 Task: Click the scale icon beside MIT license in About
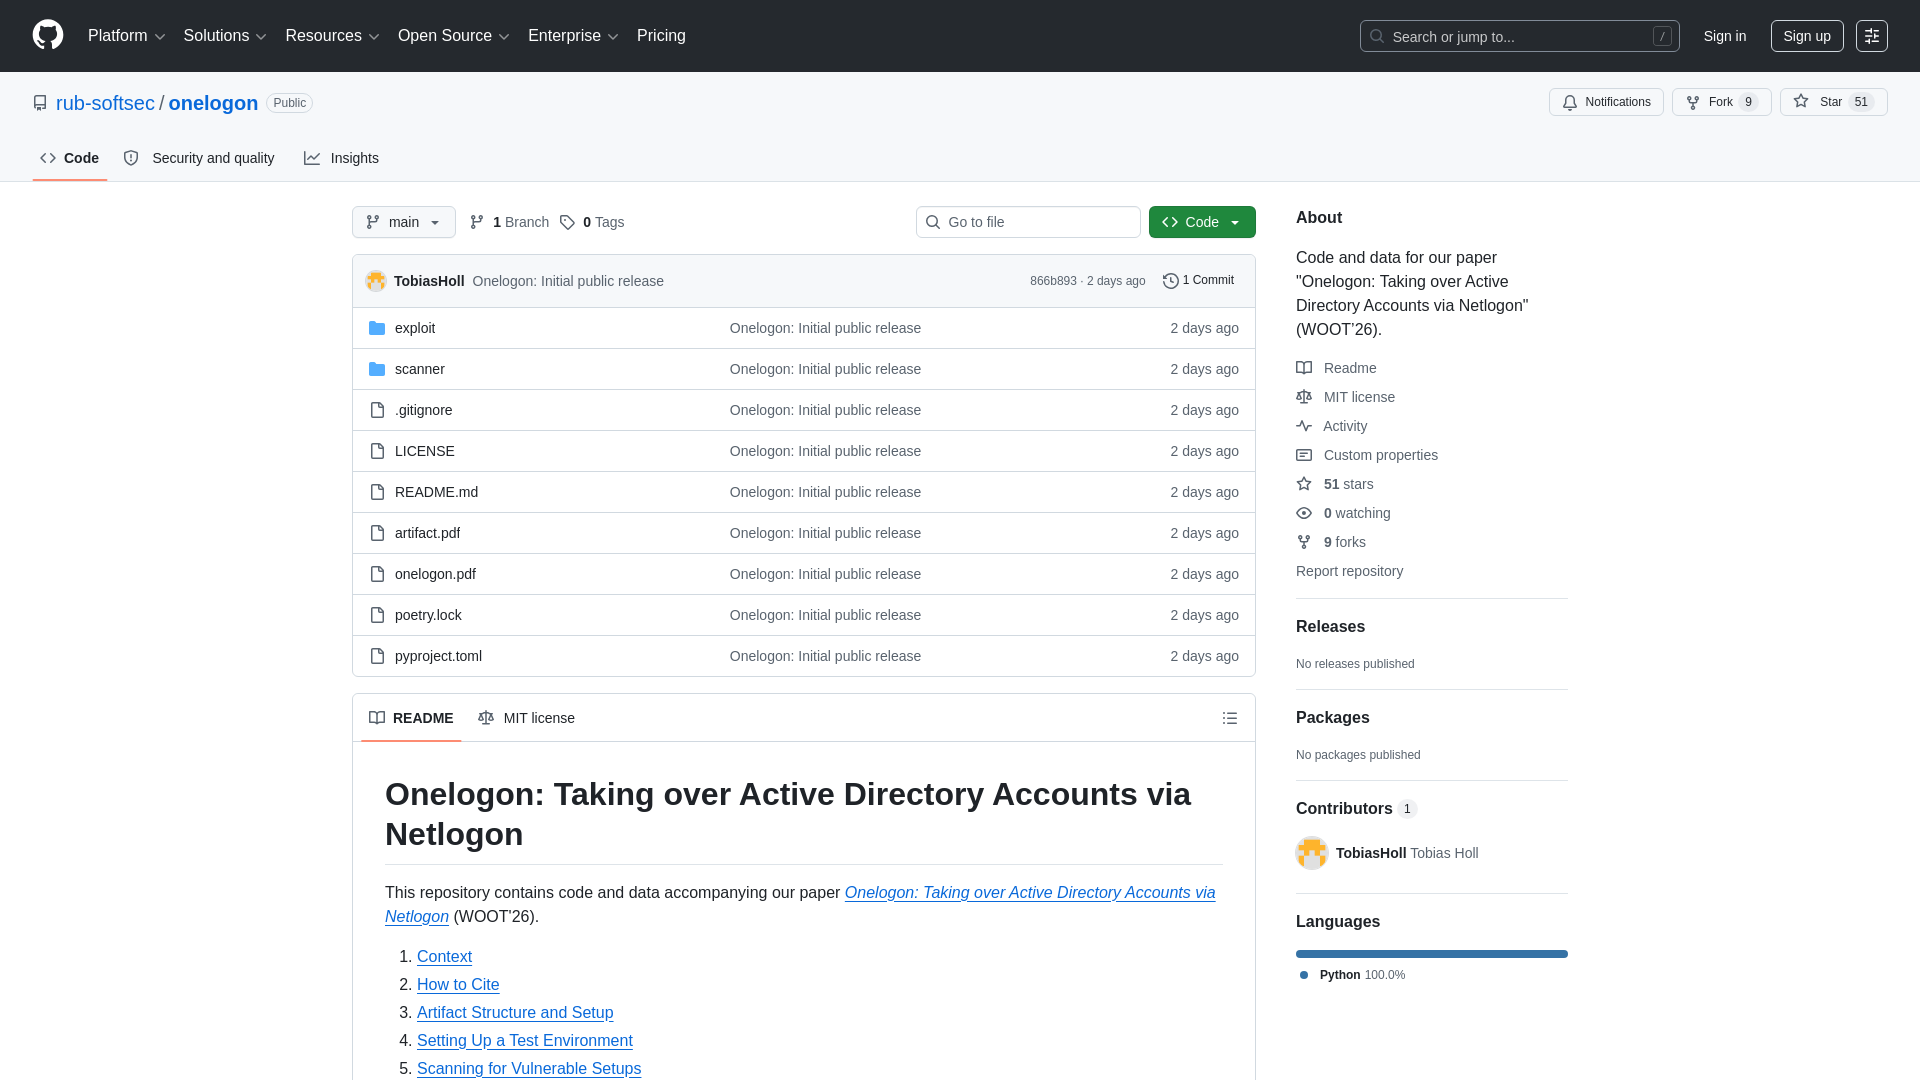pyautogui.click(x=1304, y=397)
